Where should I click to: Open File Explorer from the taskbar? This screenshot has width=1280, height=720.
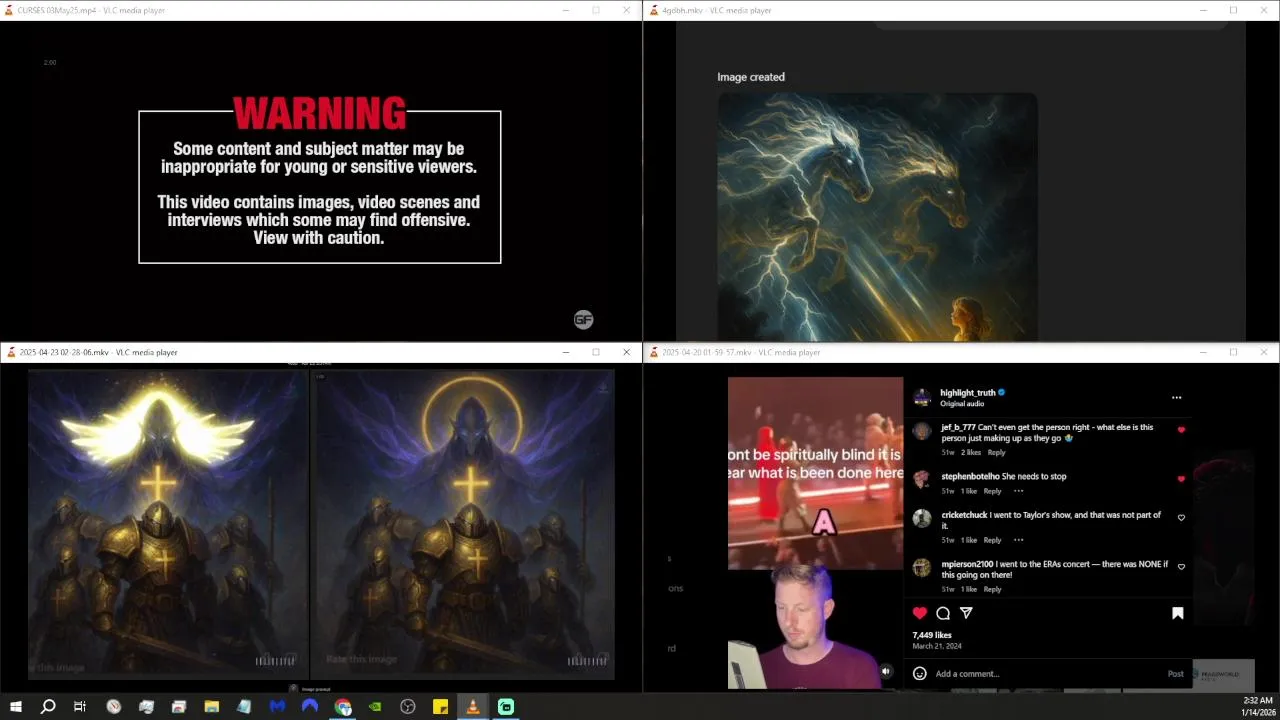(x=212, y=707)
